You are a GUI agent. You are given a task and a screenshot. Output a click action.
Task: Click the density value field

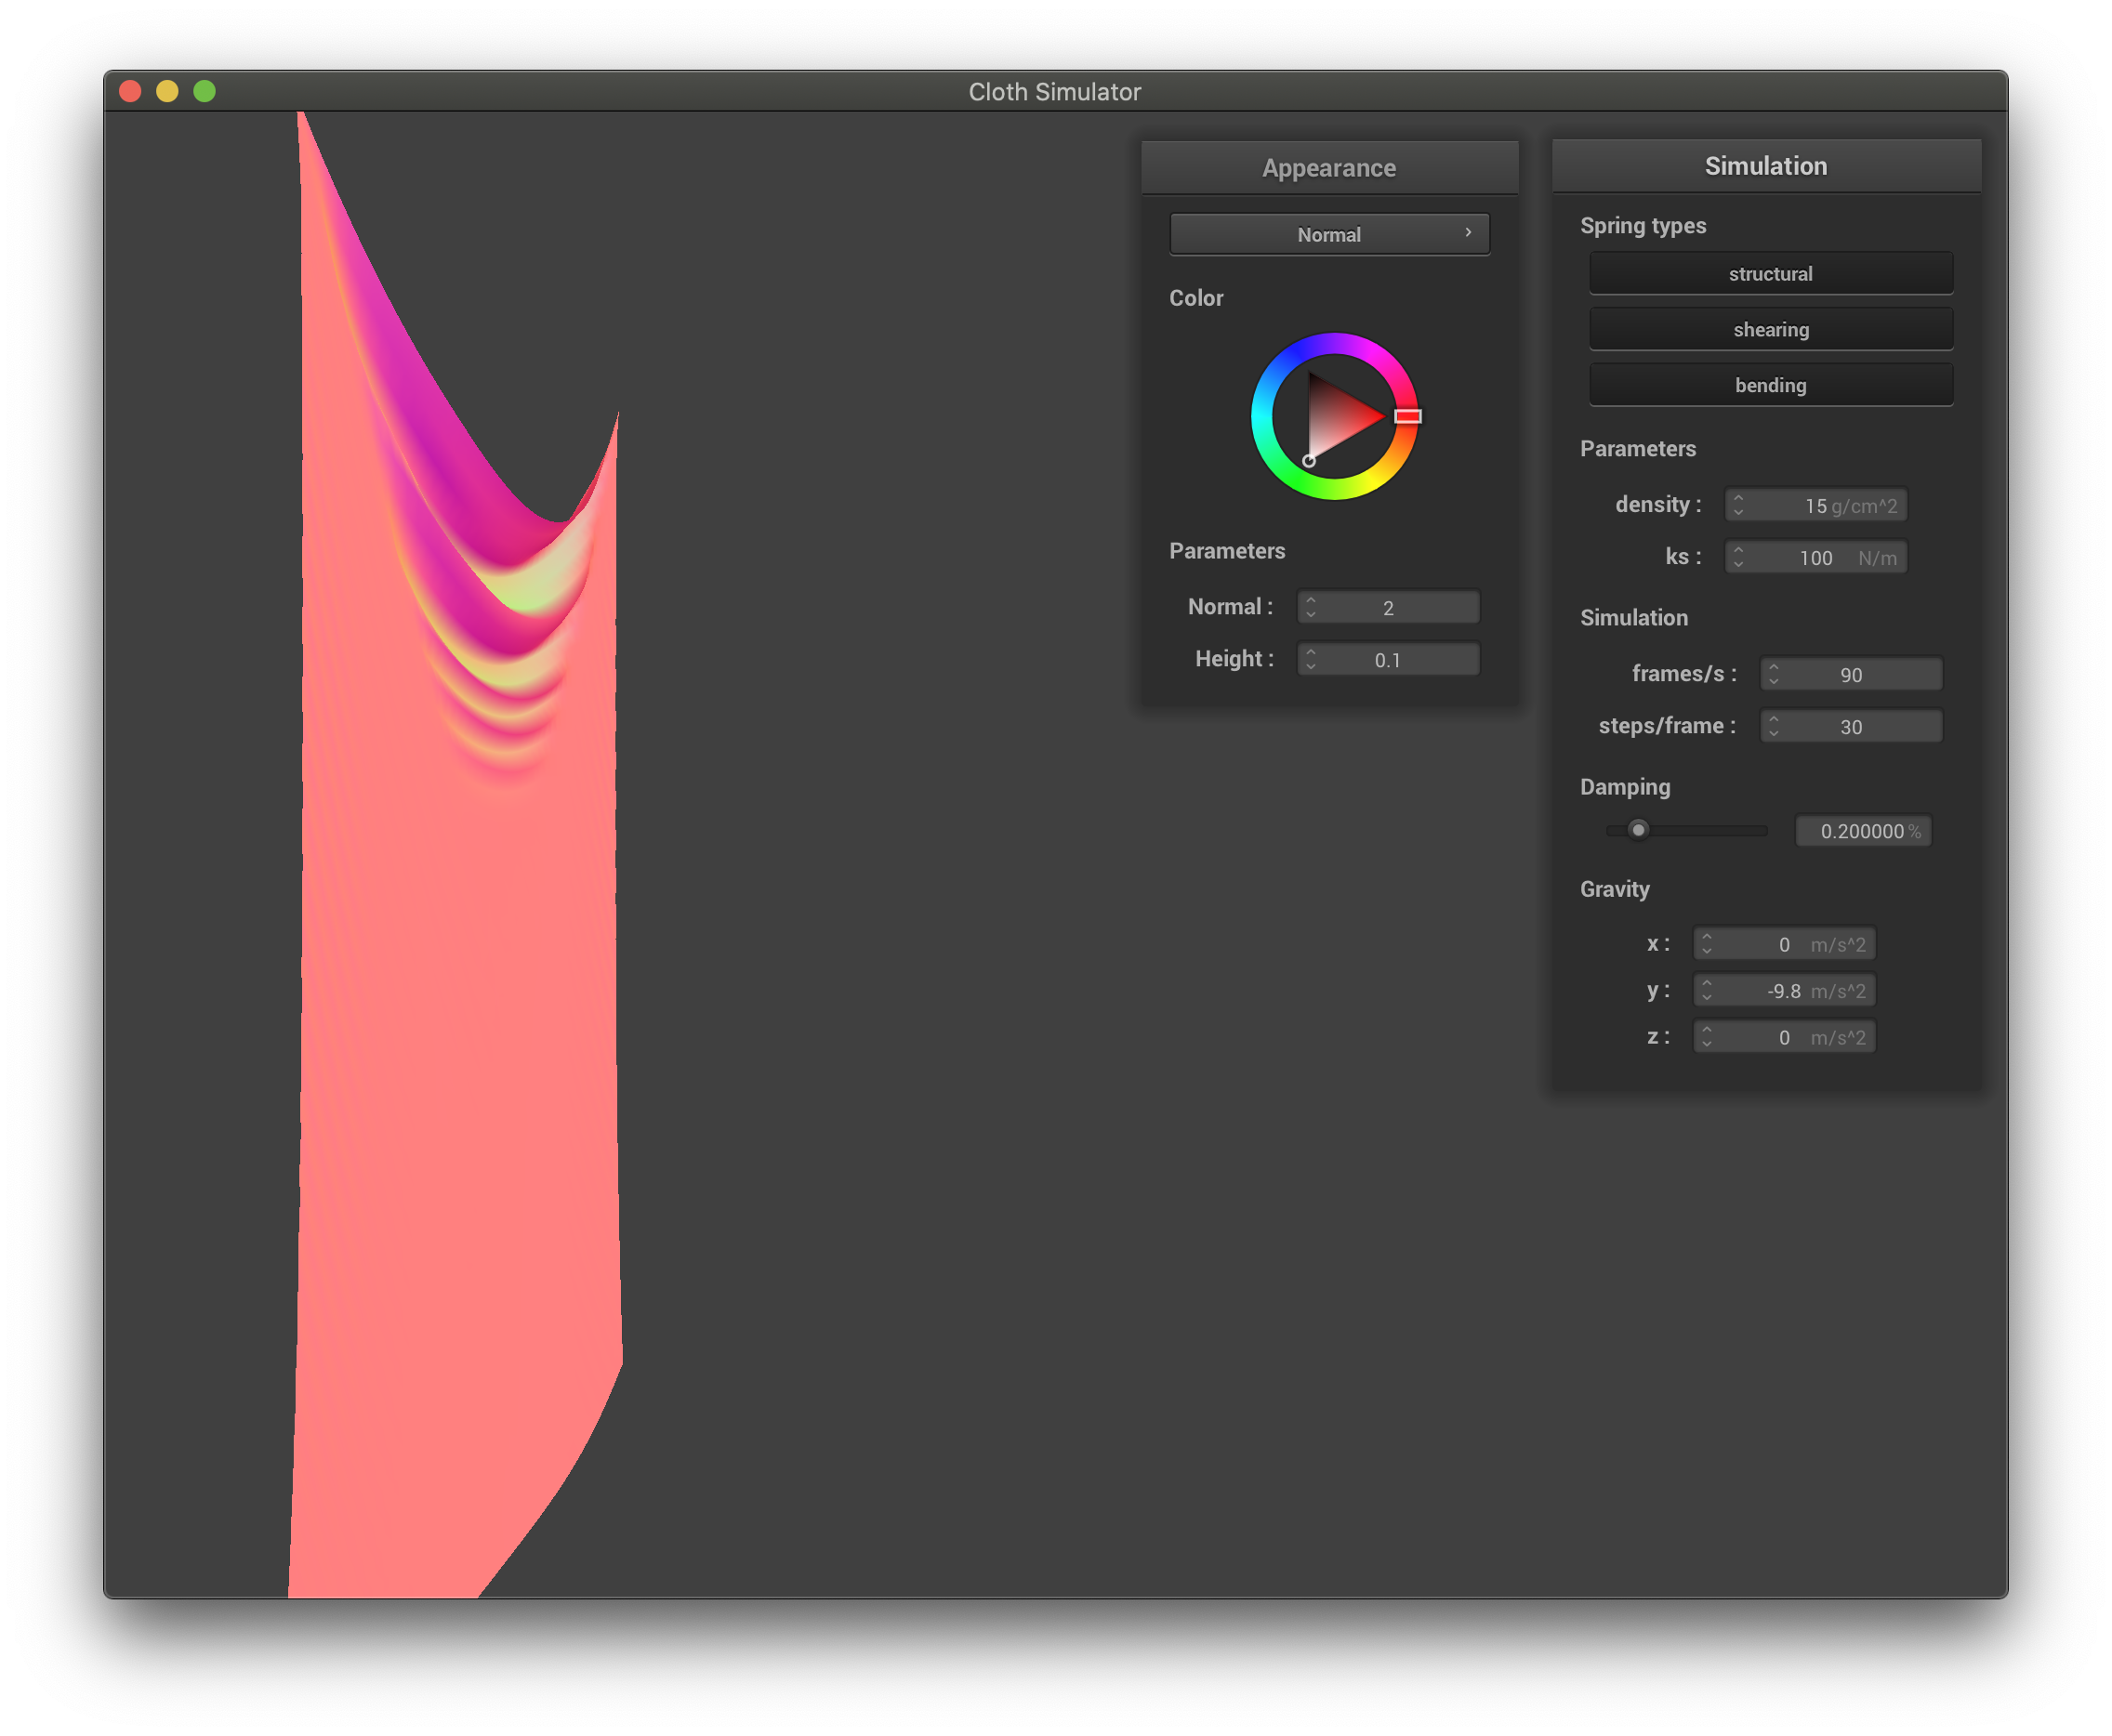click(x=1816, y=505)
